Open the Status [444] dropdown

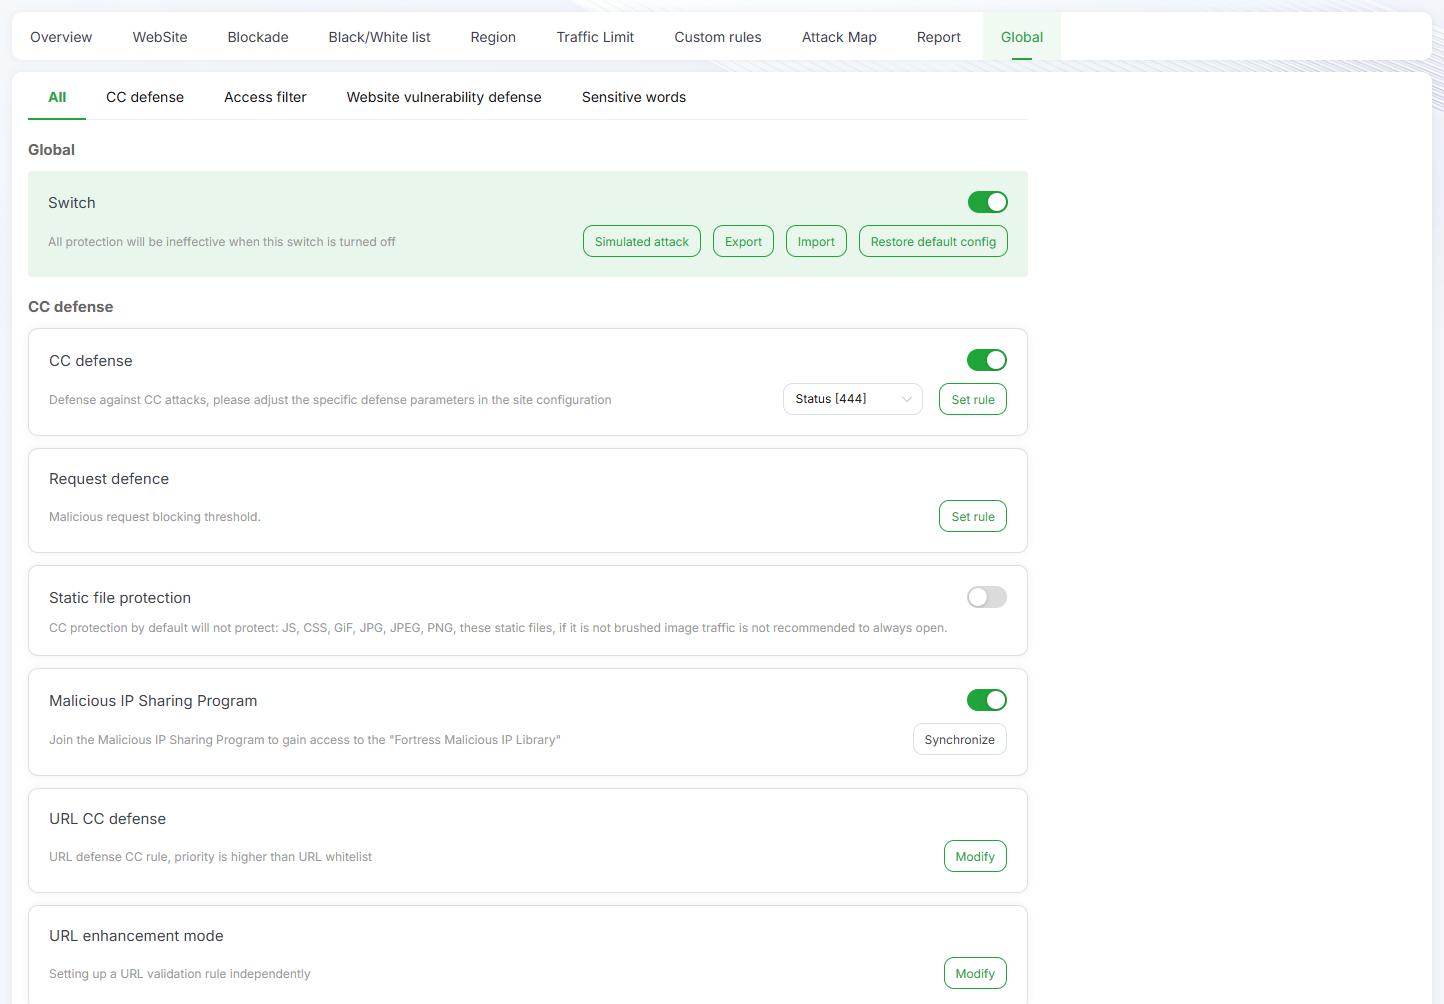[x=852, y=399]
